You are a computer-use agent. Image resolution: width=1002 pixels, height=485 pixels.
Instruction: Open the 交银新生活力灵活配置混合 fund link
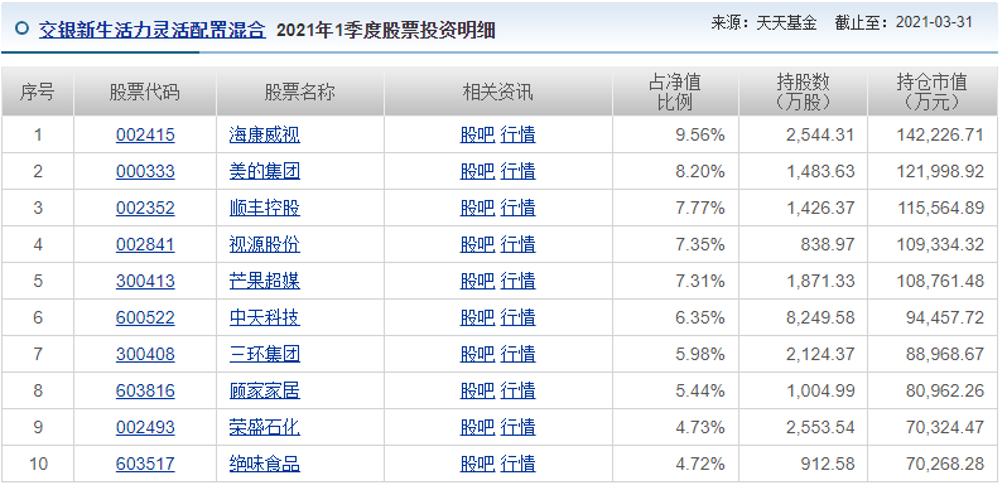152,30
